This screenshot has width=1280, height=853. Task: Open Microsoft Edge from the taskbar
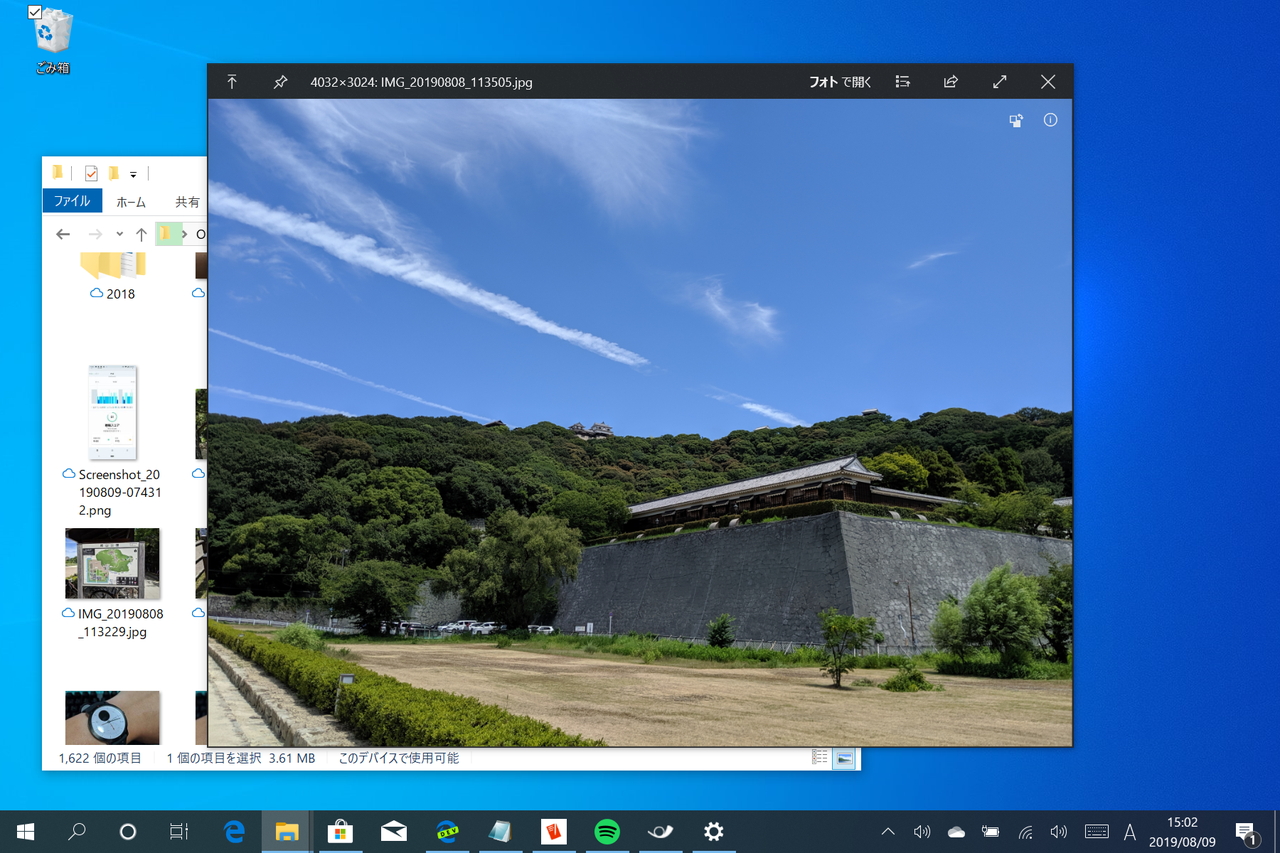tap(234, 831)
